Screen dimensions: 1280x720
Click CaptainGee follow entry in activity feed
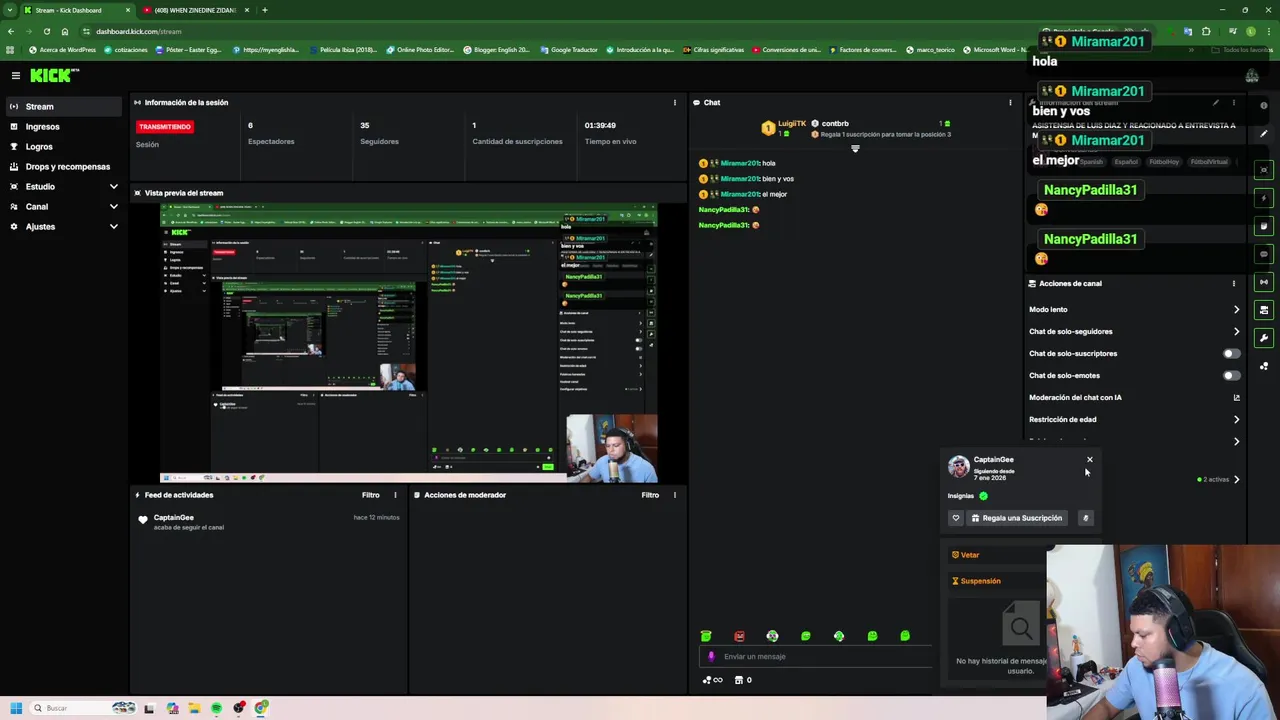(x=270, y=522)
